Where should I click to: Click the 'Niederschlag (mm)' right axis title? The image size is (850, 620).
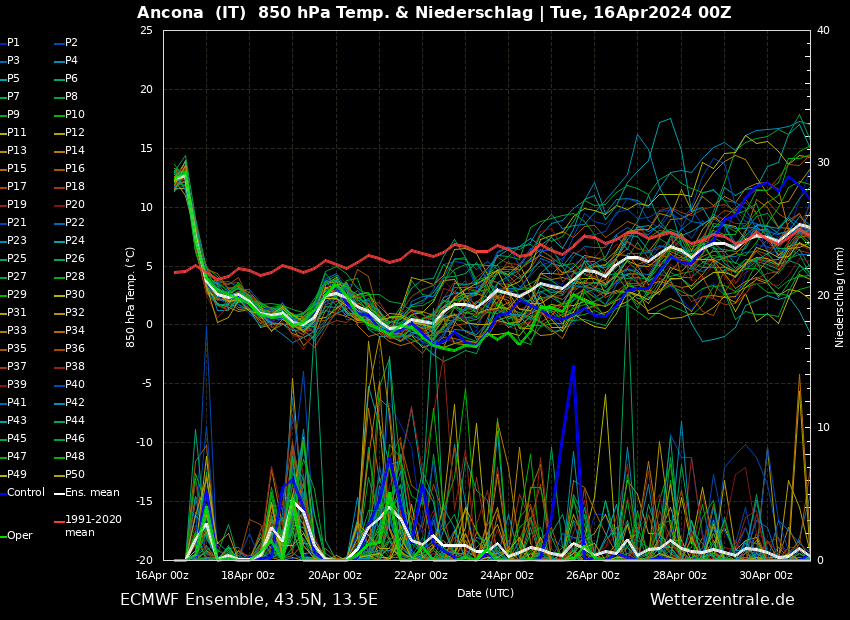[840, 298]
